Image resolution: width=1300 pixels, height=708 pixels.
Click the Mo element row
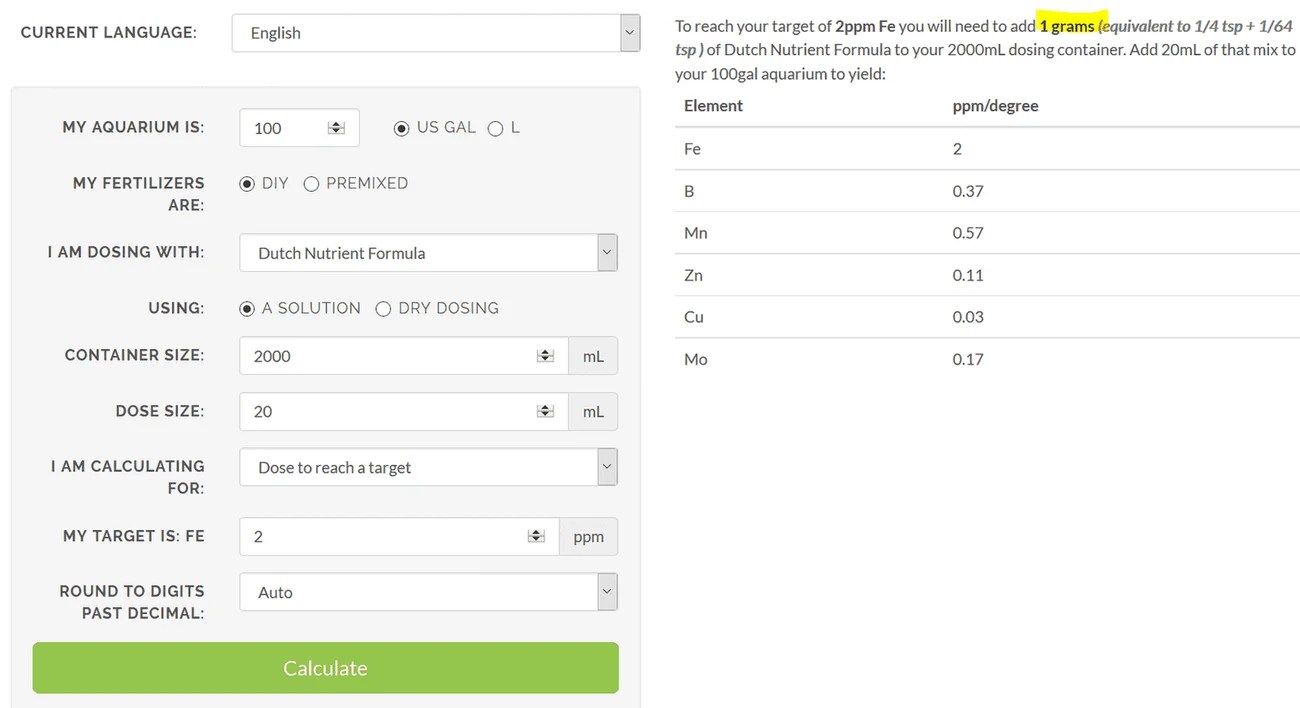point(987,359)
